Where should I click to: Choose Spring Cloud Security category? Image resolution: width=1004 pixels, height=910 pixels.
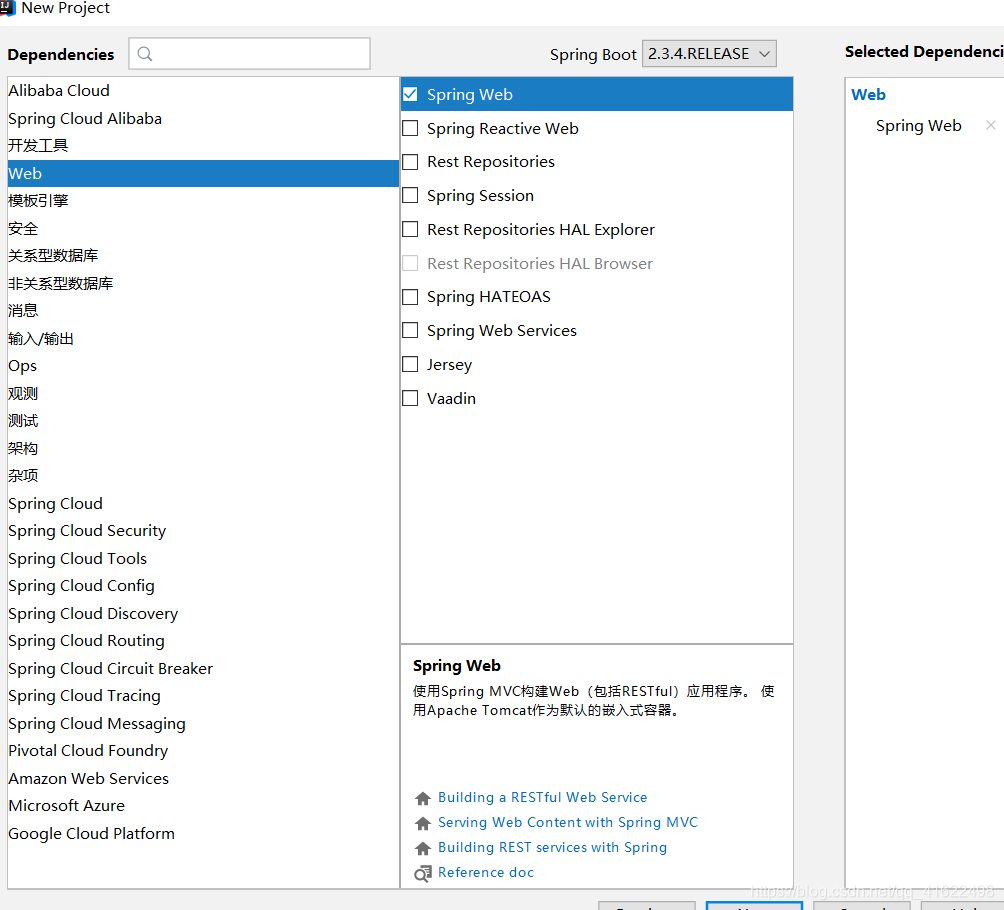[x=203, y=531]
